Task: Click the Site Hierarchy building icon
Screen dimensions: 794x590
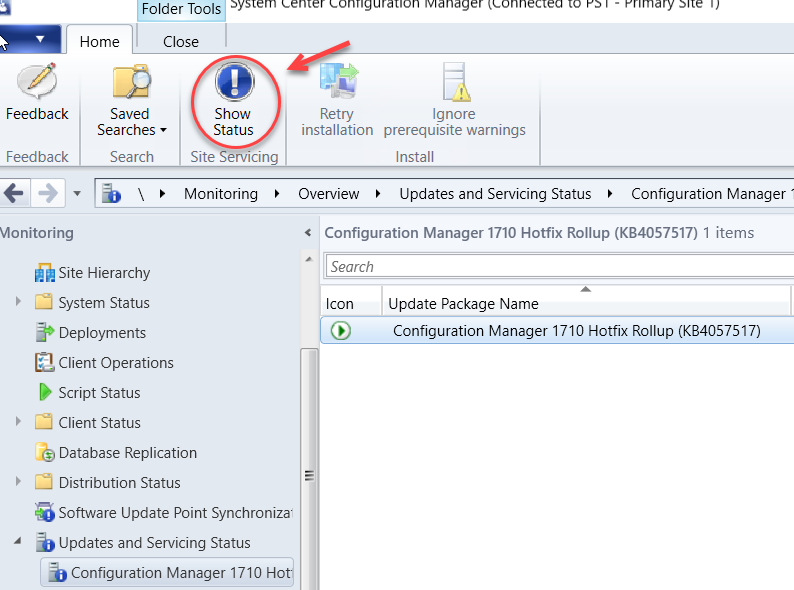Action: (45, 273)
